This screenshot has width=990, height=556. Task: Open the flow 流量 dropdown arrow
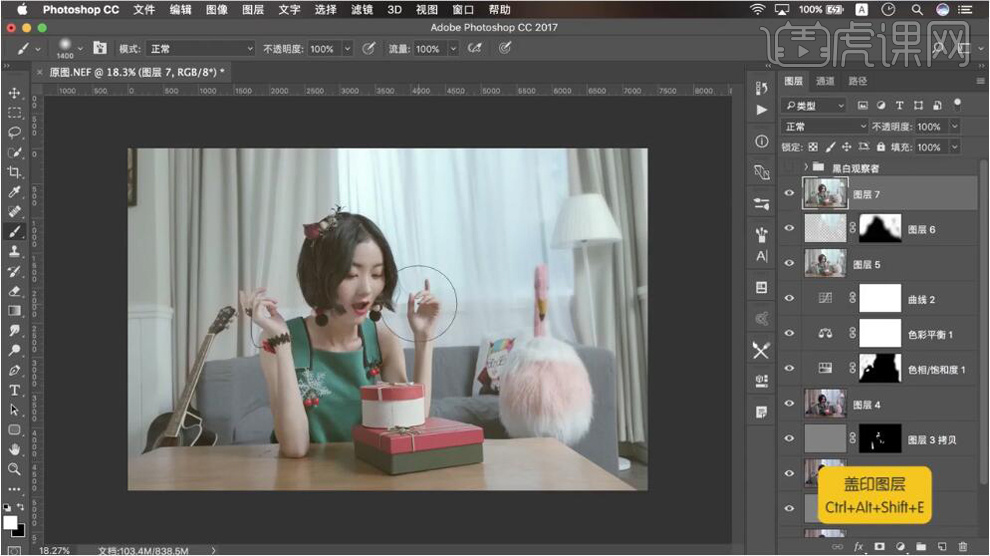coord(453,49)
